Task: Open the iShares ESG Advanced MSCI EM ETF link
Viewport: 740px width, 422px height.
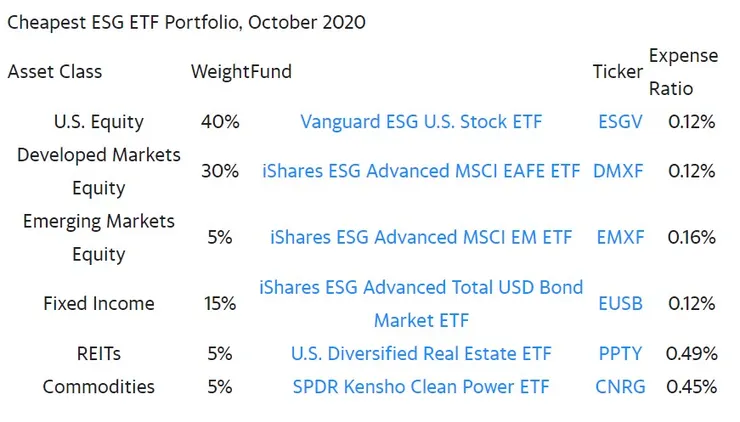Action: pyautogui.click(x=421, y=237)
